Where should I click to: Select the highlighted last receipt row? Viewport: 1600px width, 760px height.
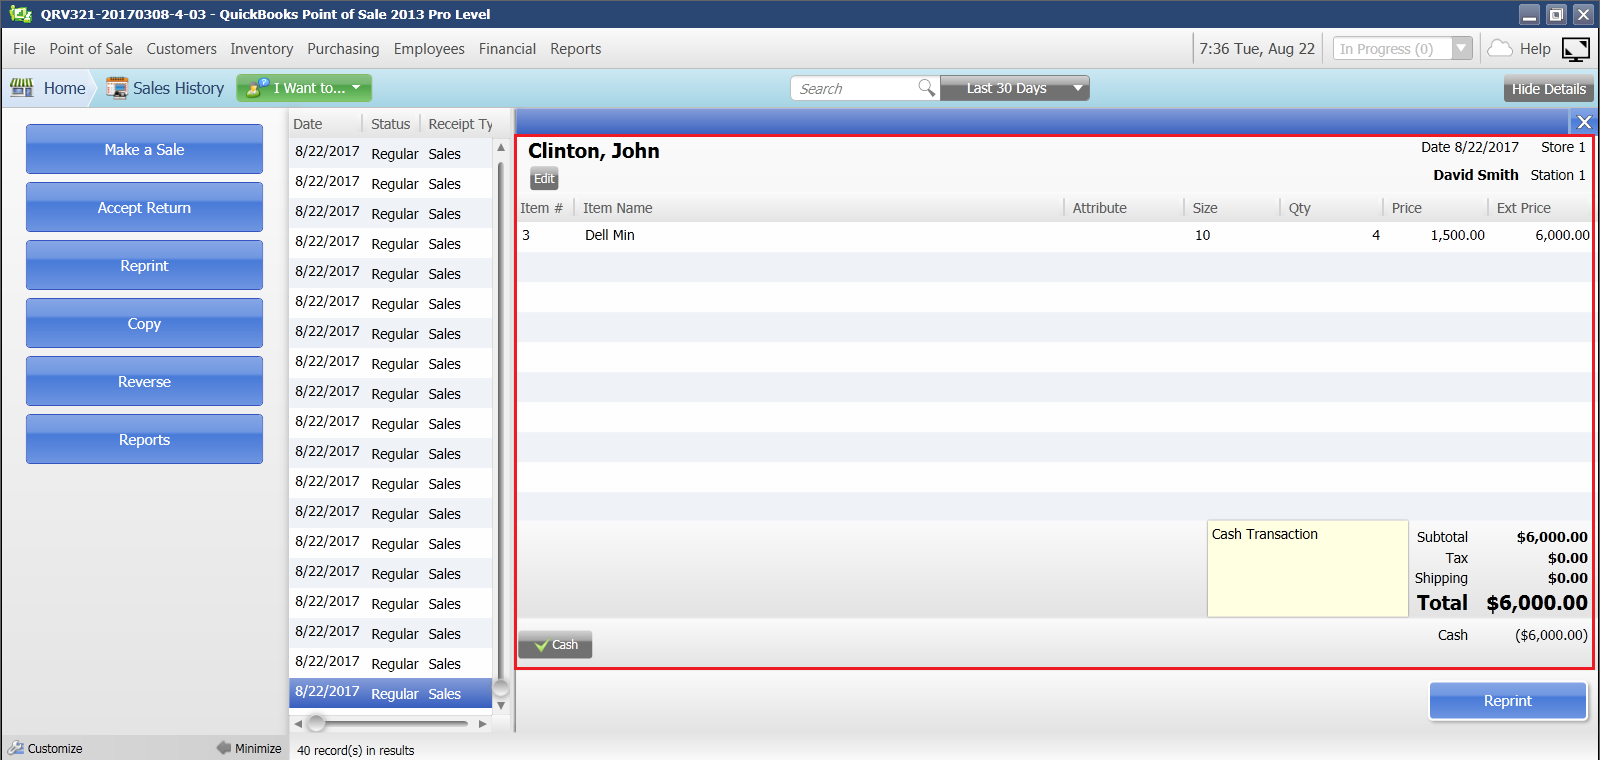coord(391,693)
